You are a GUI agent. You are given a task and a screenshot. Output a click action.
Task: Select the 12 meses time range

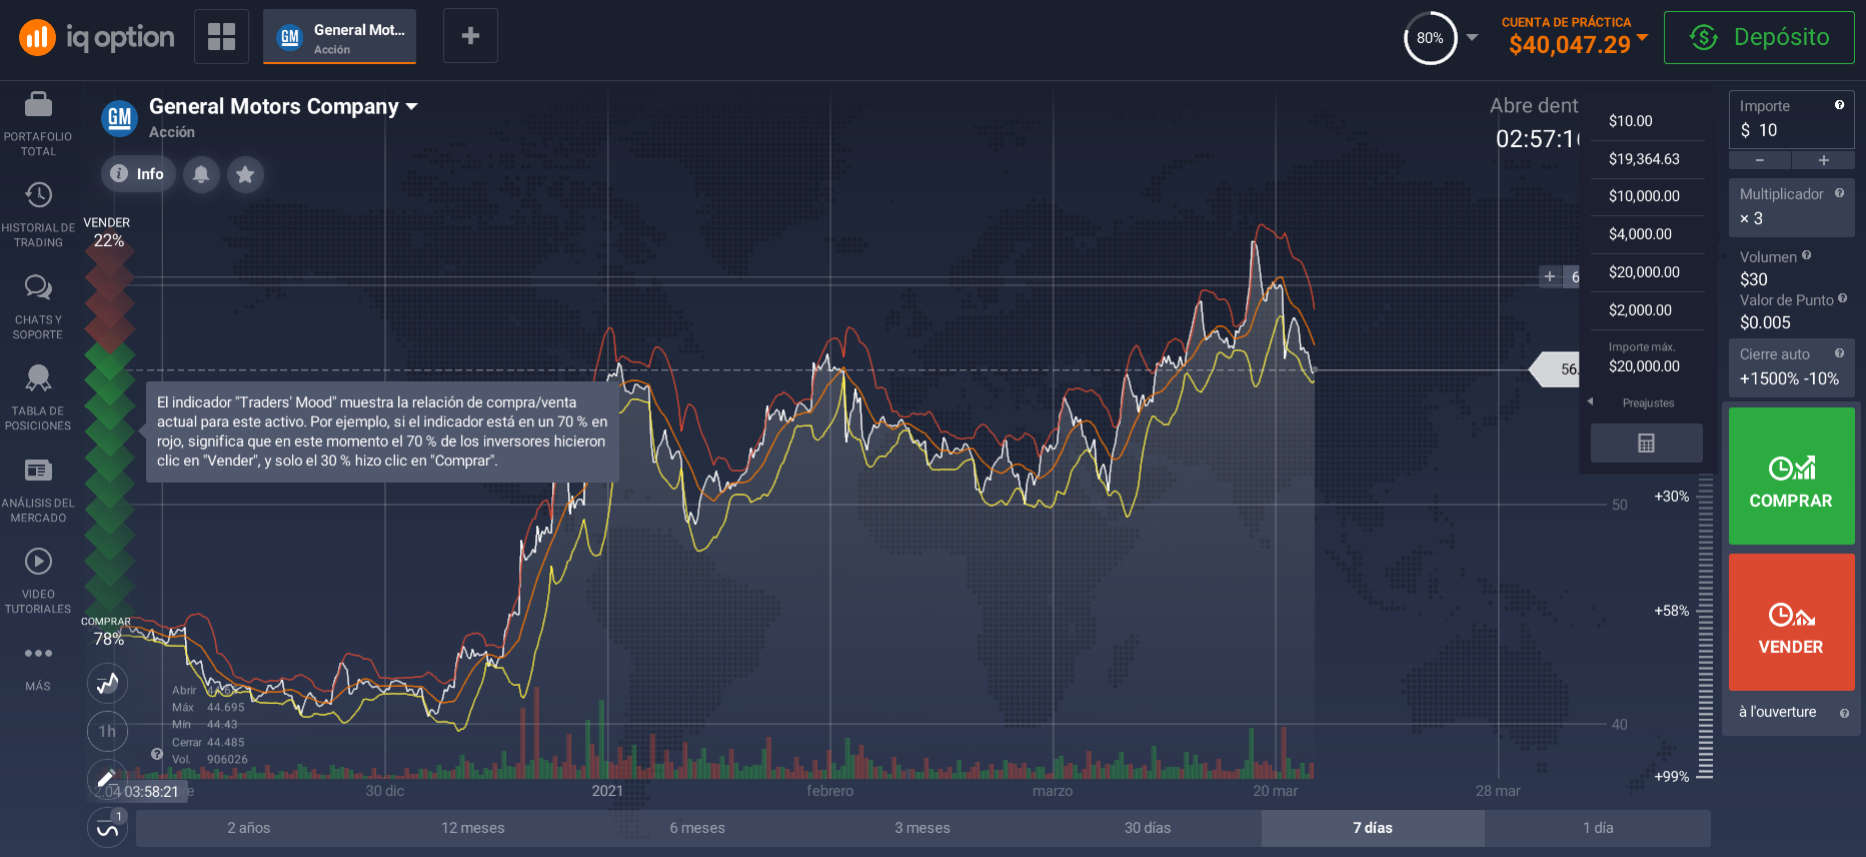(x=473, y=828)
